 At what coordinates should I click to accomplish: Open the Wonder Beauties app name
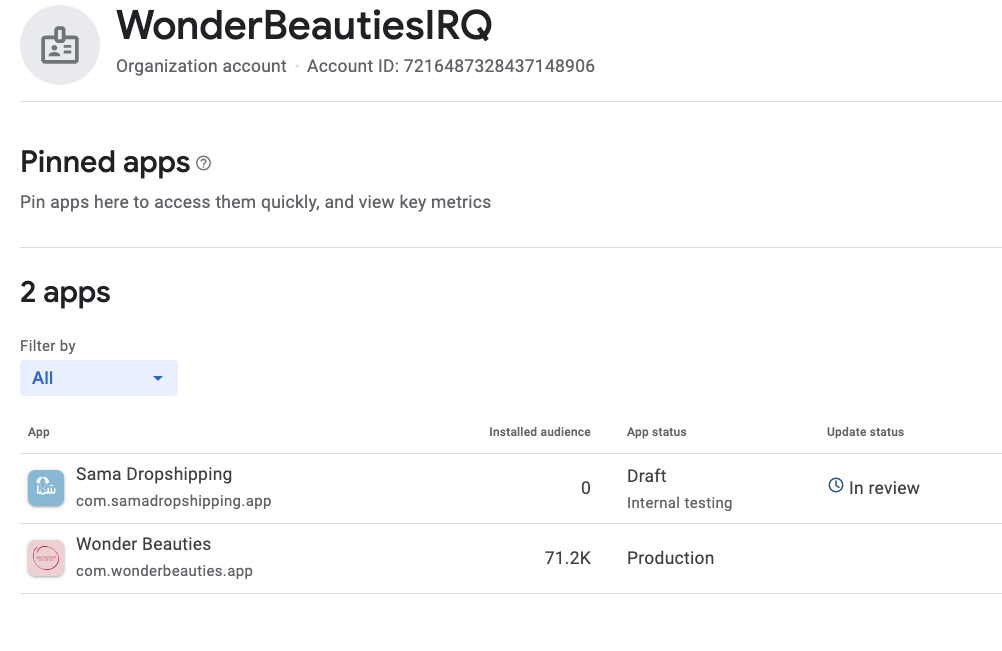click(143, 544)
